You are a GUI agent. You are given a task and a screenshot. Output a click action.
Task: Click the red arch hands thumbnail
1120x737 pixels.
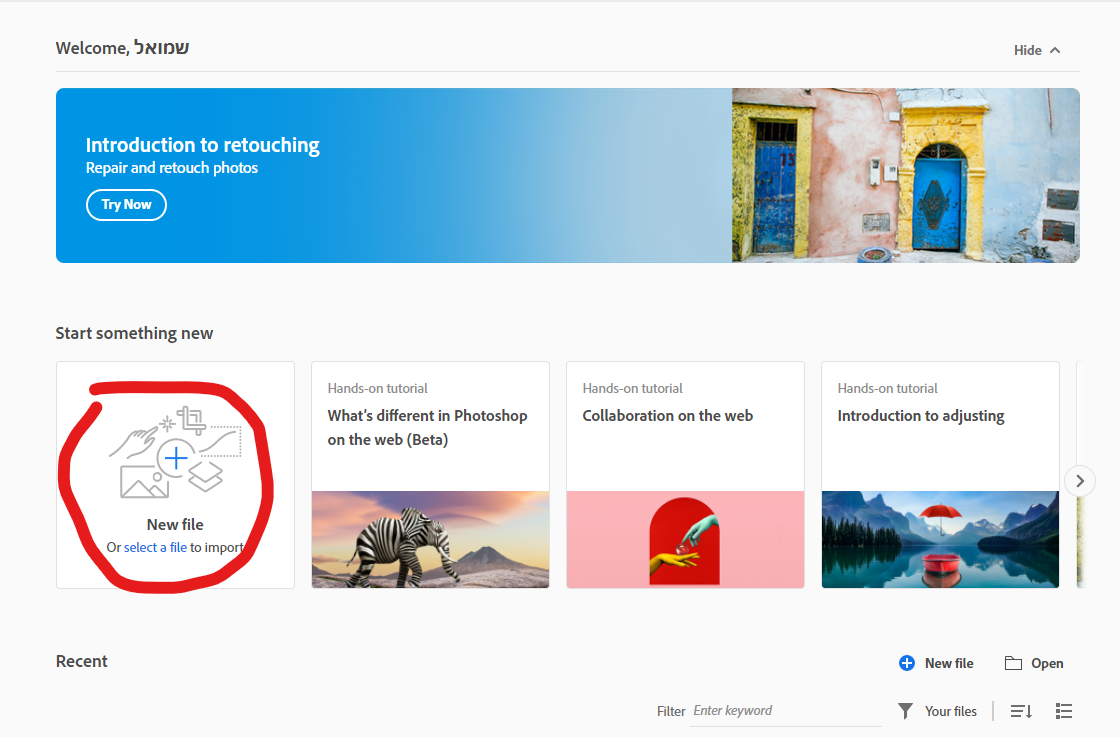(685, 539)
